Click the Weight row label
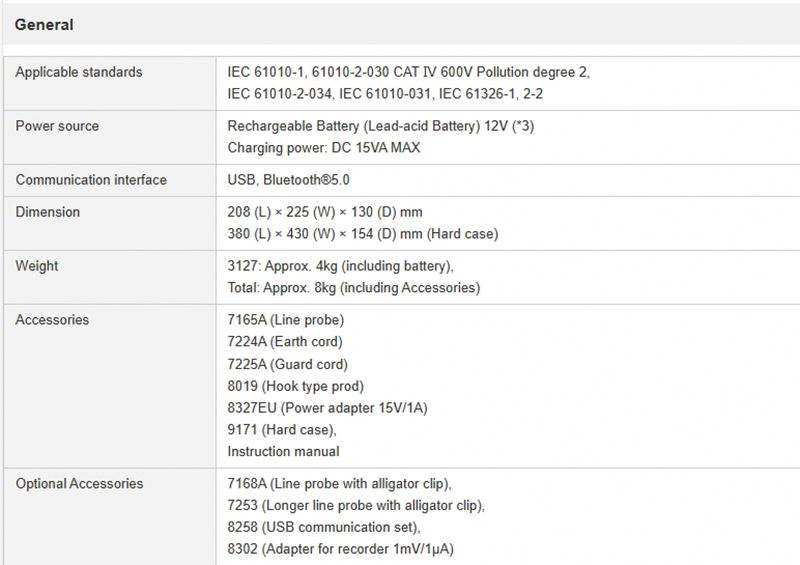This screenshot has width=800, height=565. pyautogui.click(x=37, y=266)
